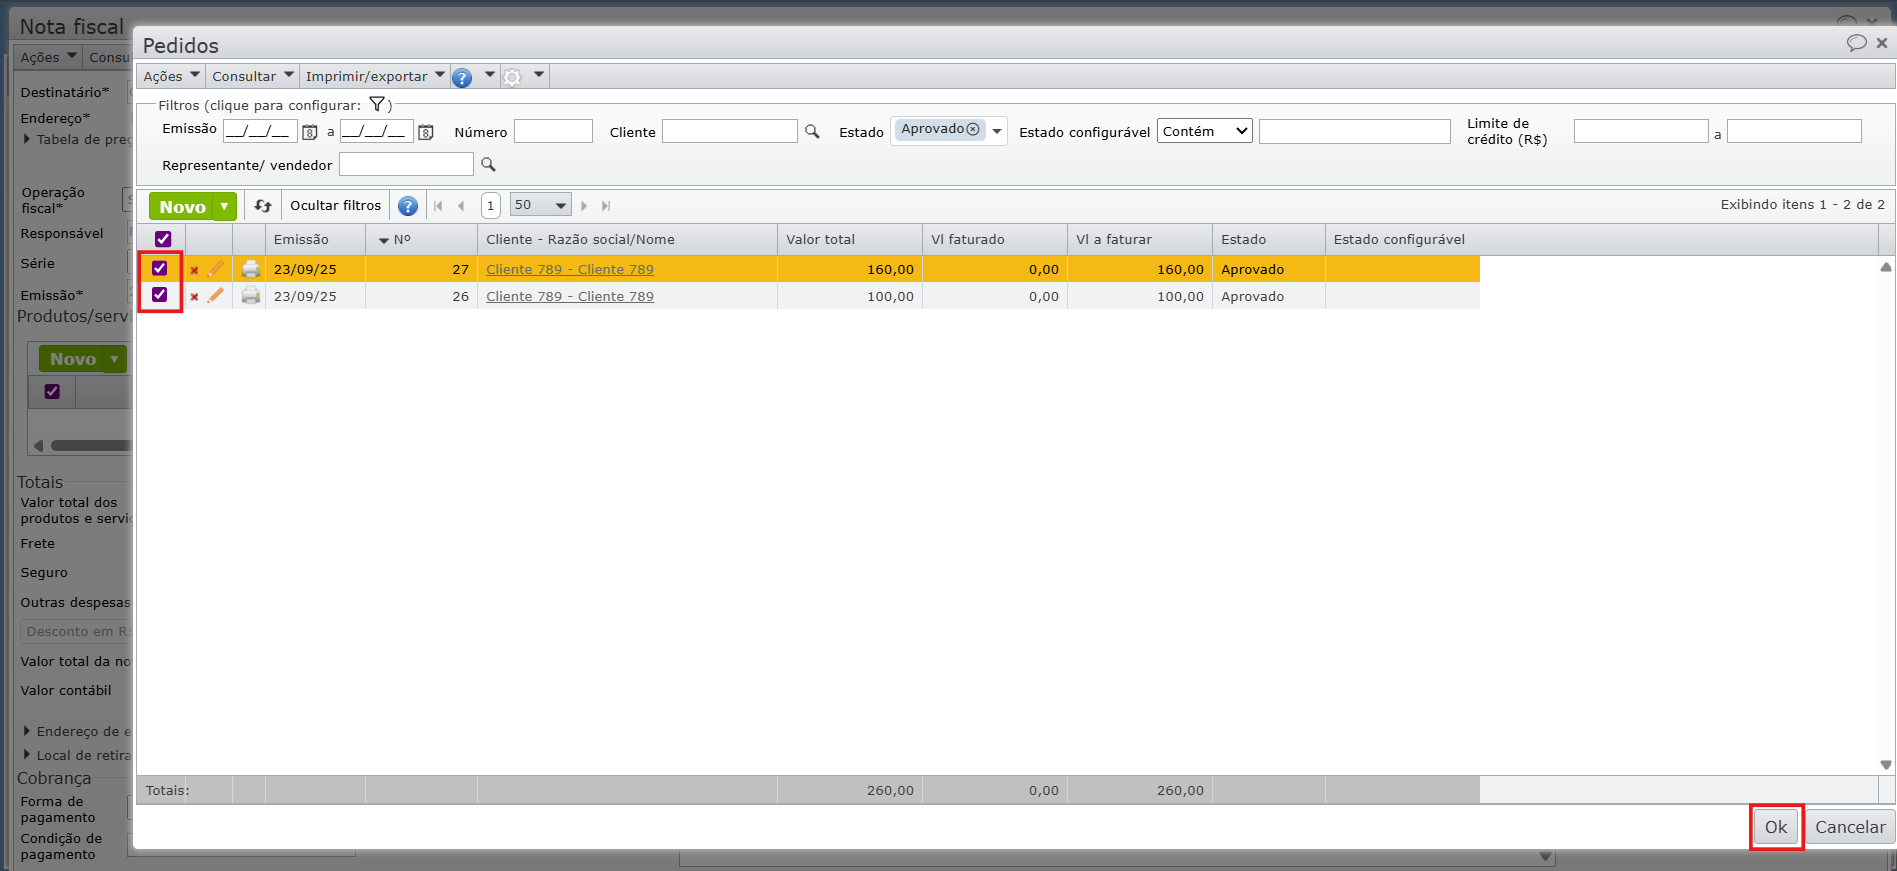Toggle the select-all checkbox in Pedidos header
The image size is (1897, 871).
click(163, 239)
